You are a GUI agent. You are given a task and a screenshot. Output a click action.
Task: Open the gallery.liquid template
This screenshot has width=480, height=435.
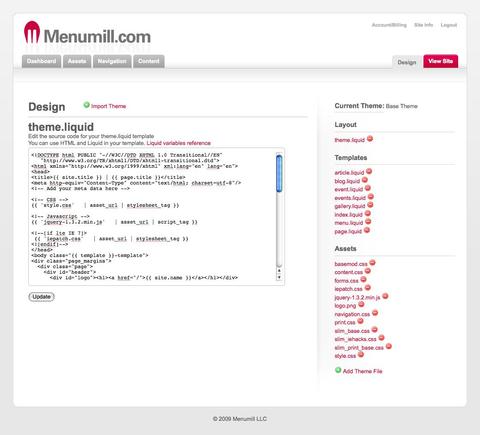(x=350, y=206)
